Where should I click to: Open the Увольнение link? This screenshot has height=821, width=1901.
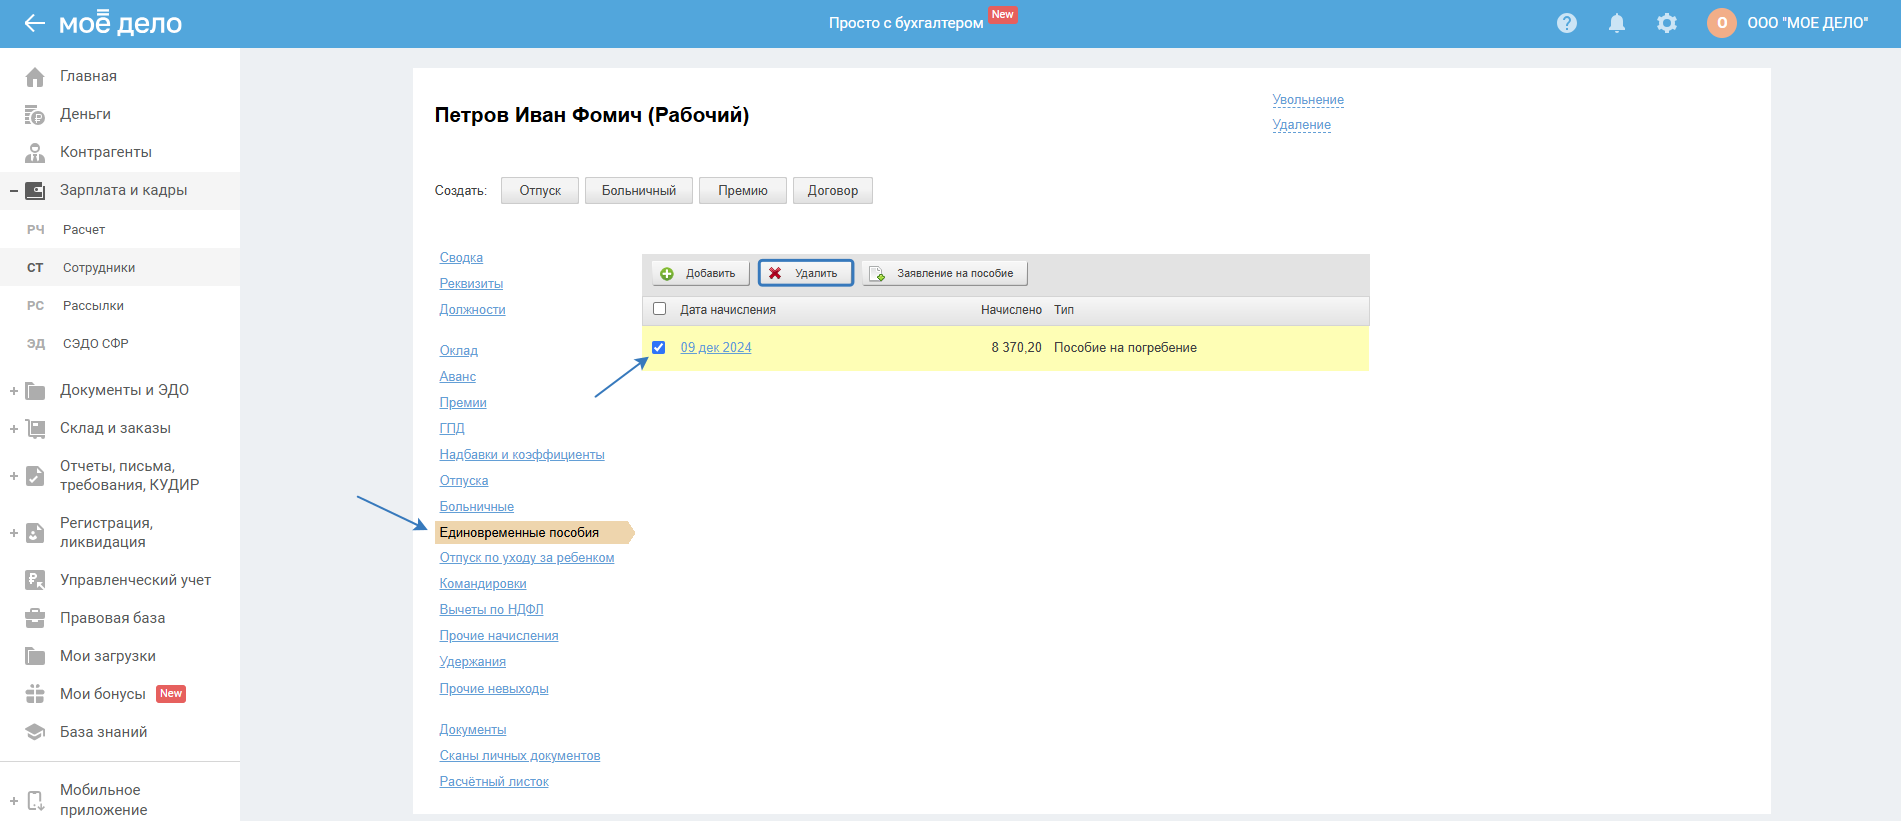point(1308,100)
